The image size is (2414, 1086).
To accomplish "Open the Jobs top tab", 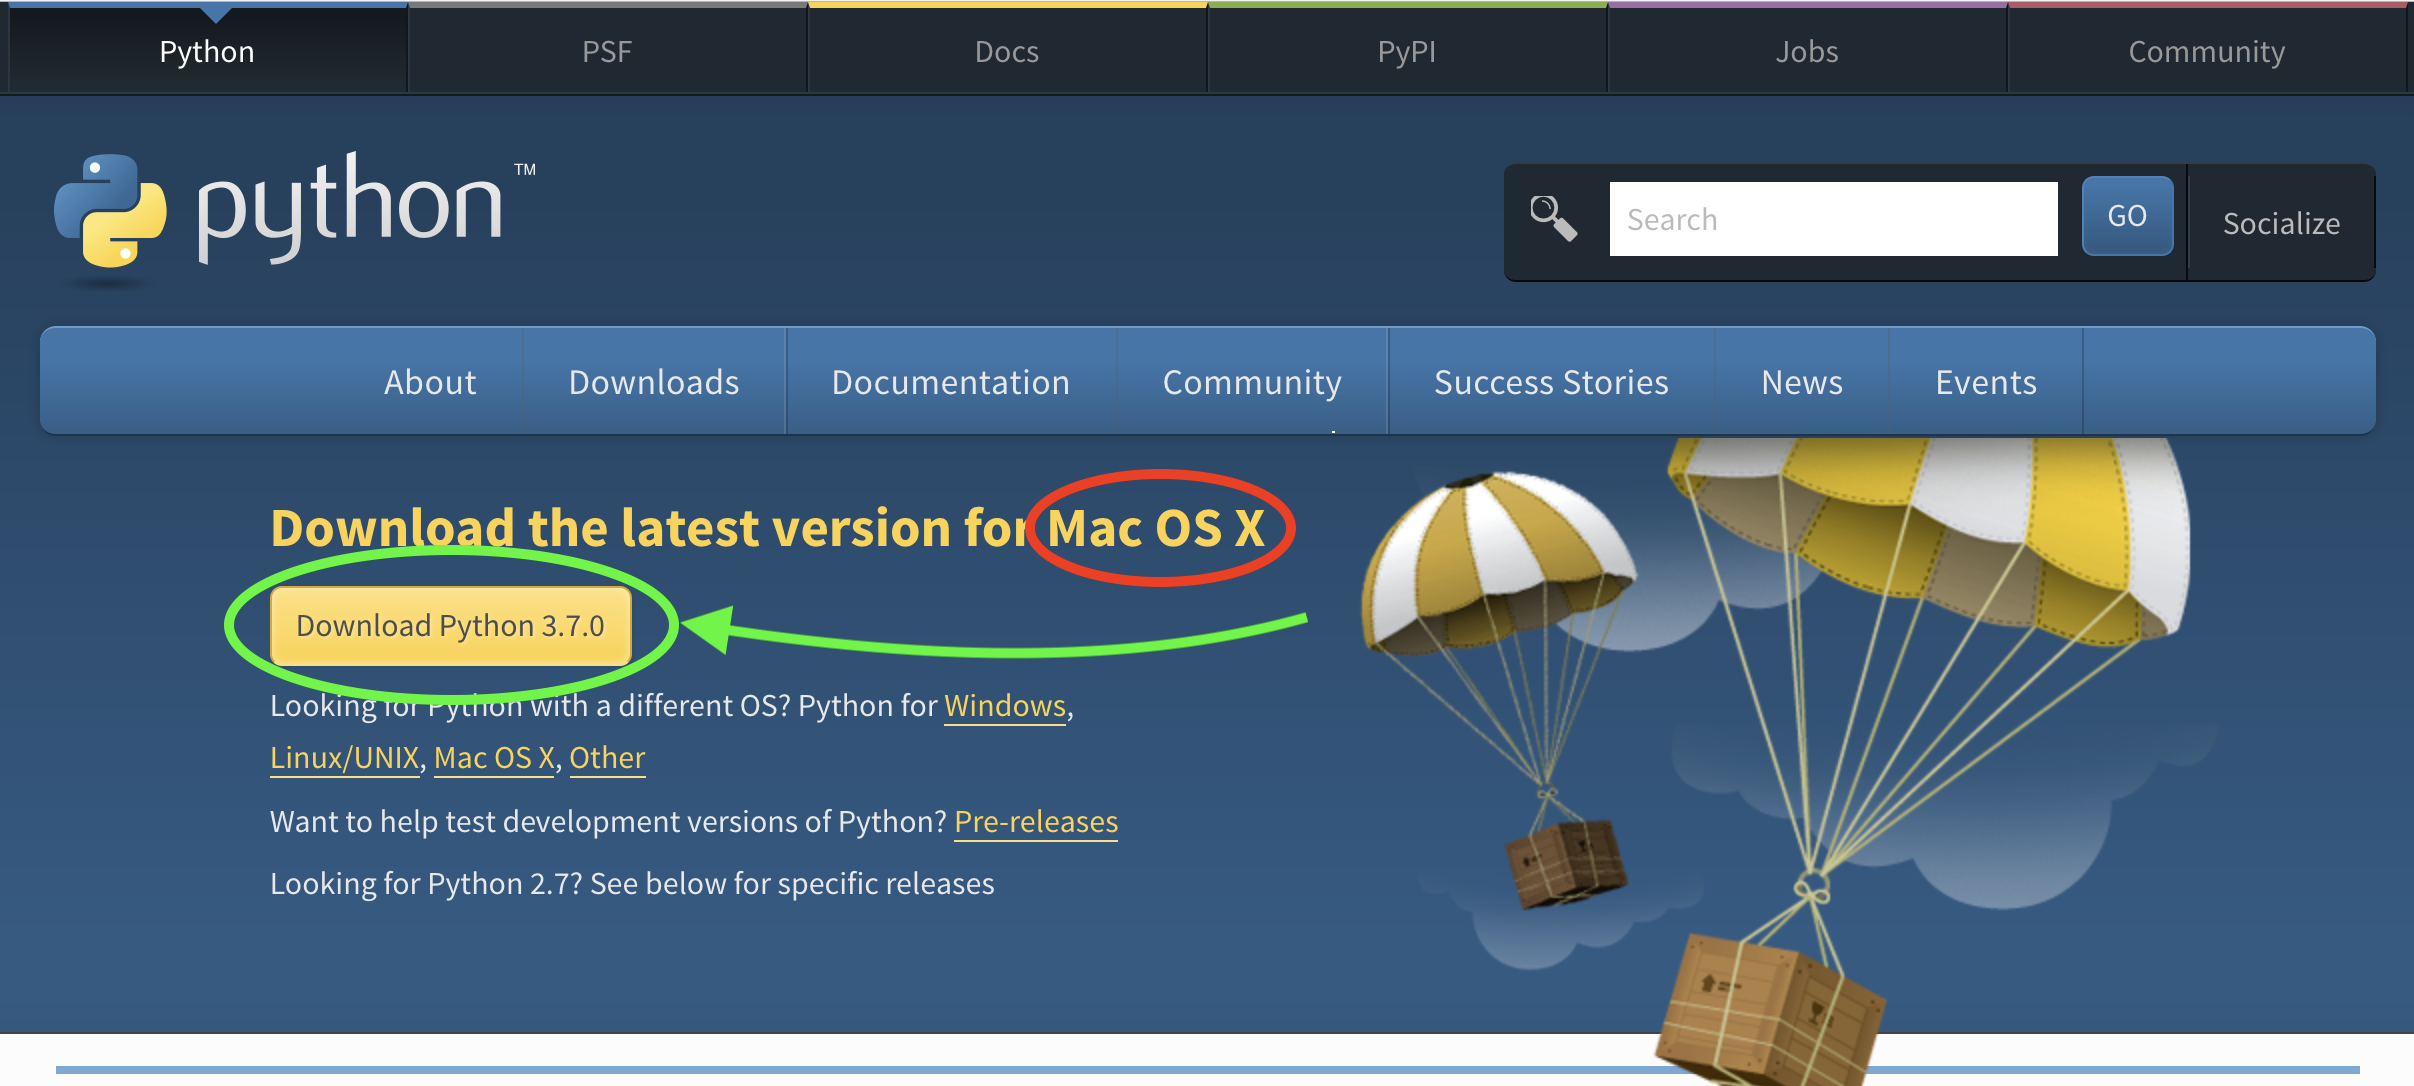I will 1807,51.
